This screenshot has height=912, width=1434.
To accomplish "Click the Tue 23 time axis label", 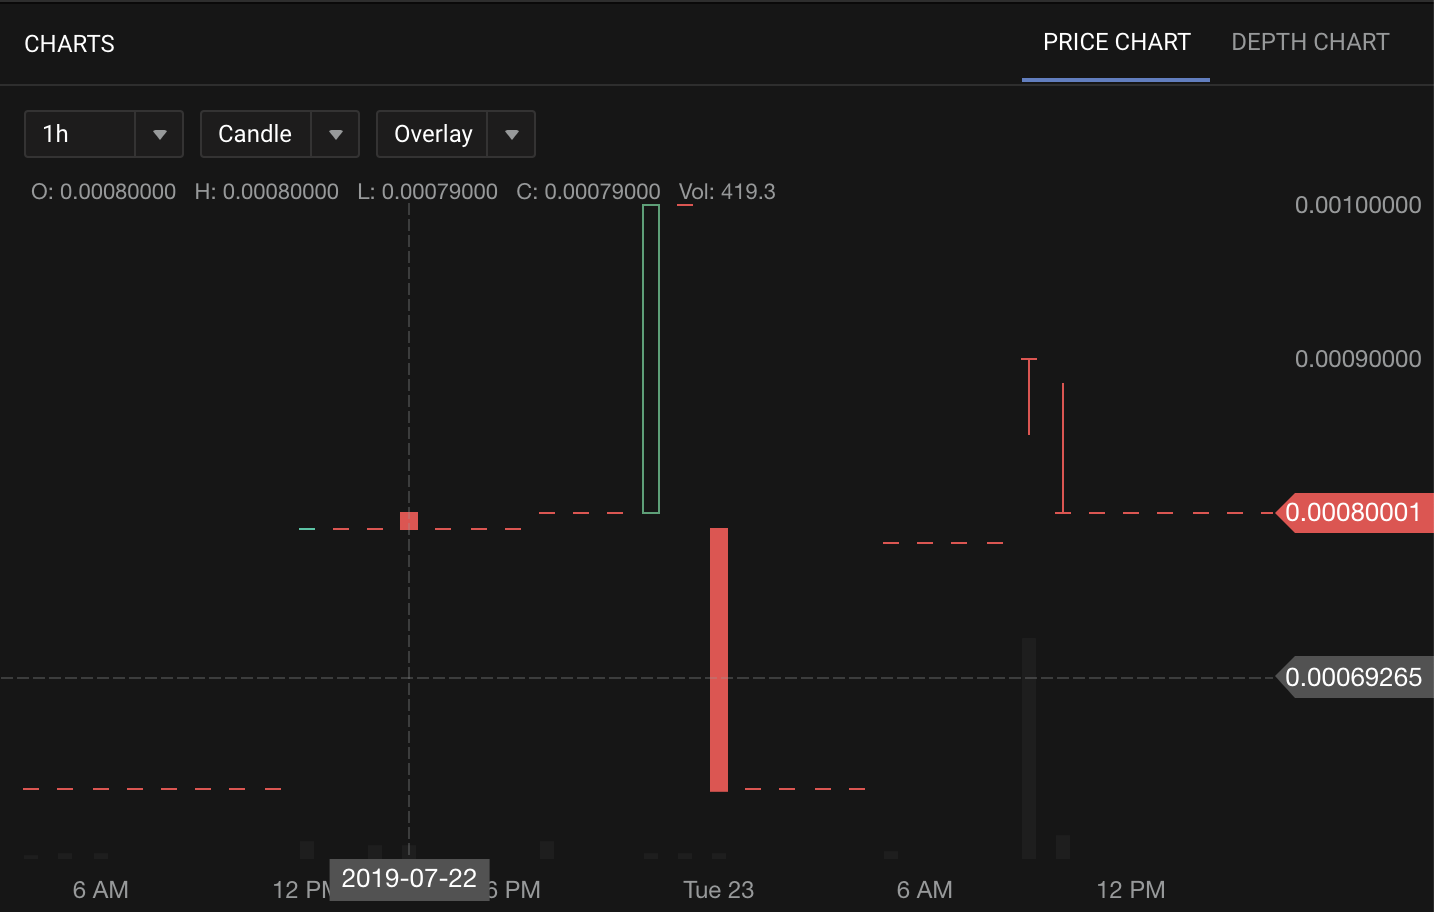I will coord(718,890).
